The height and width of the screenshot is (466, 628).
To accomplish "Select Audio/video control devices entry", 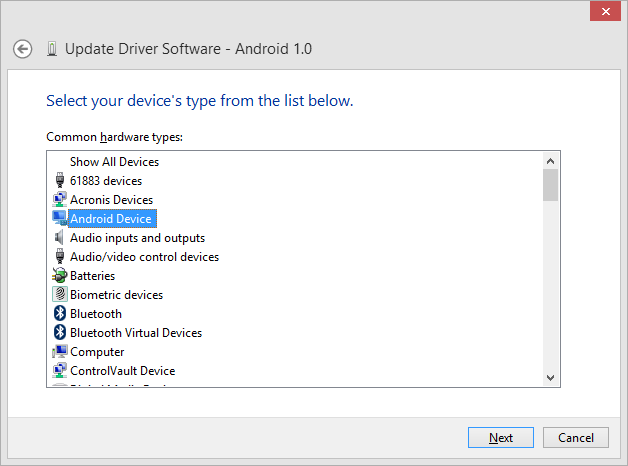I will [144, 257].
